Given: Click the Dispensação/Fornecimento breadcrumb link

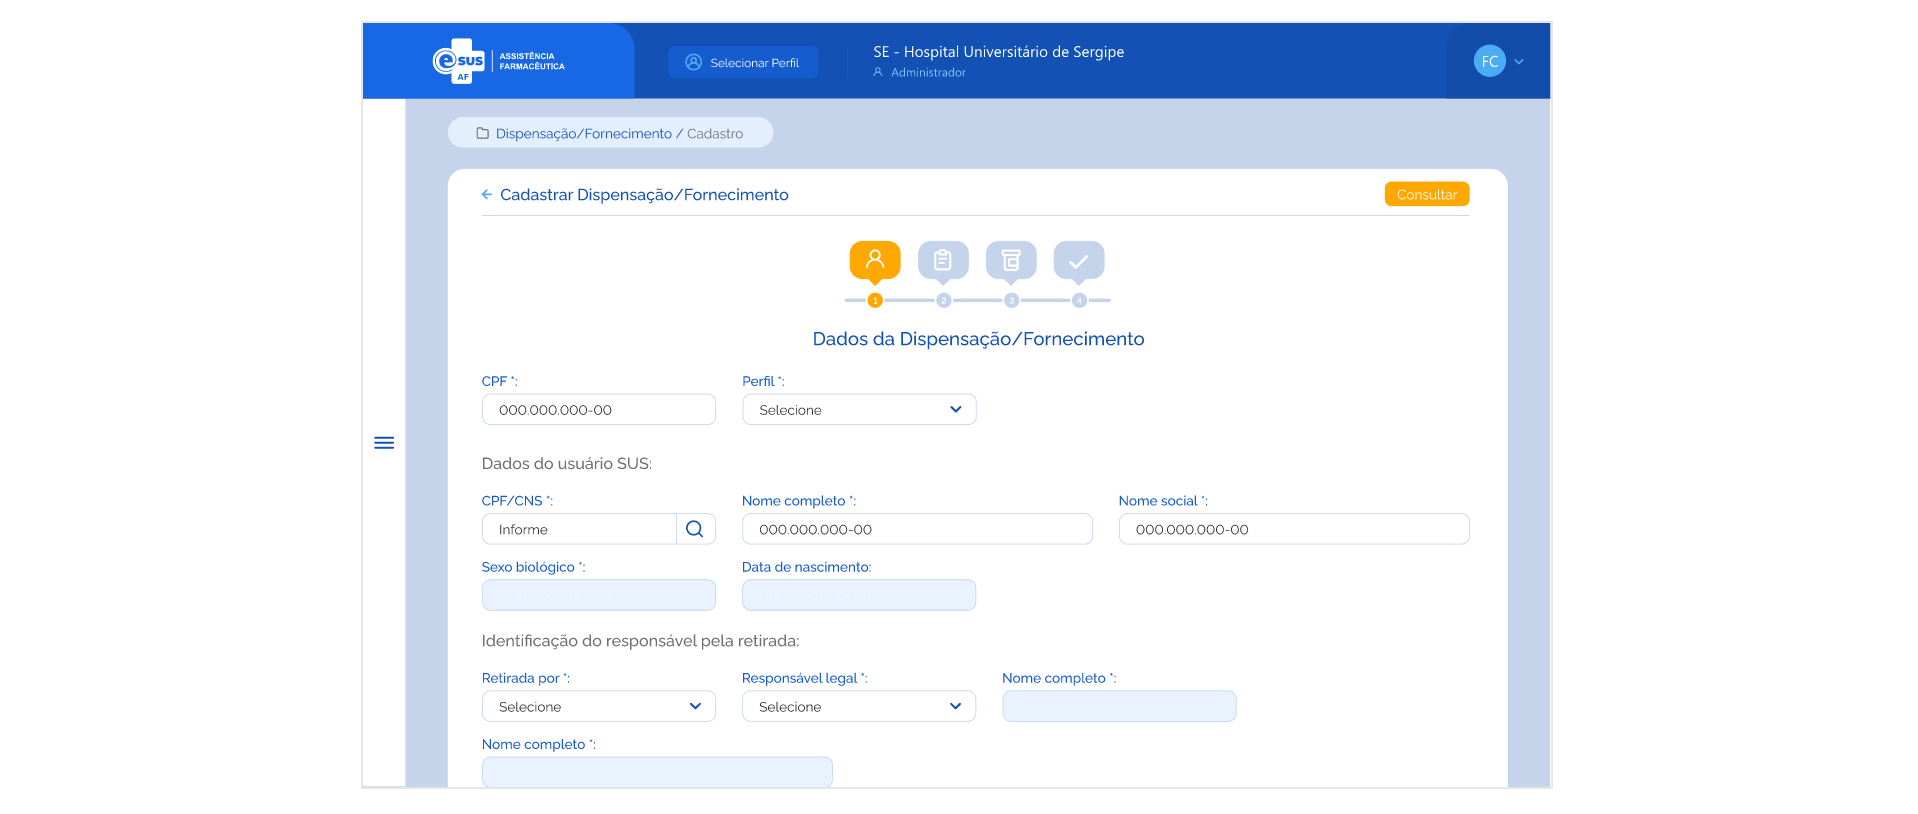Looking at the screenshot, I should [583, 134].
